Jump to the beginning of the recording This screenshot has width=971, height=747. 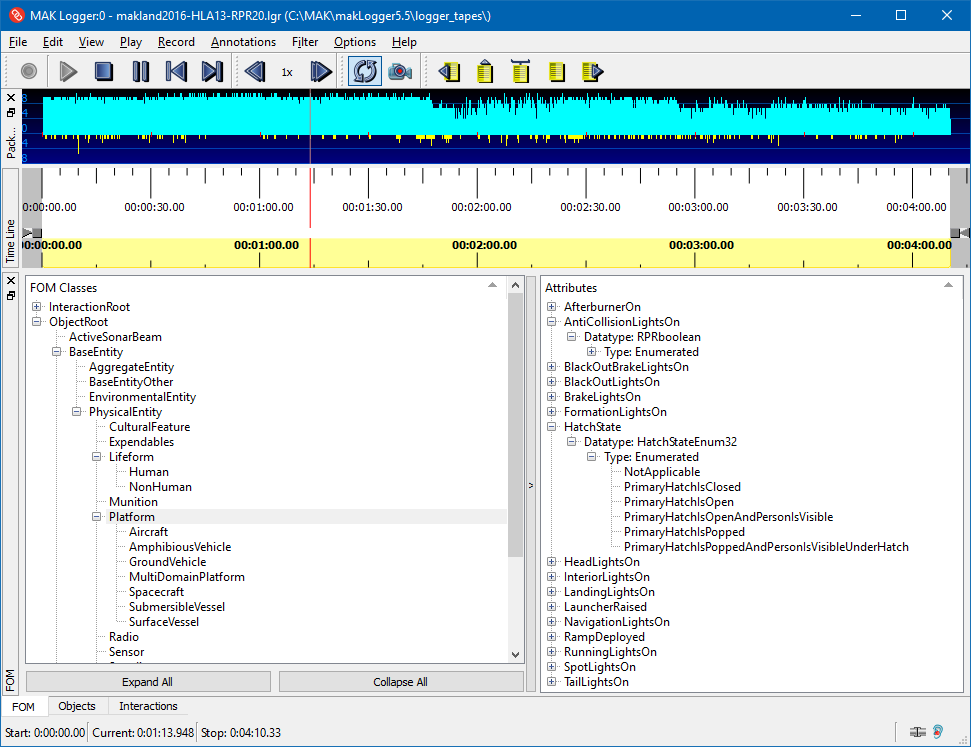pyautogui.click(x=175, y=71)
